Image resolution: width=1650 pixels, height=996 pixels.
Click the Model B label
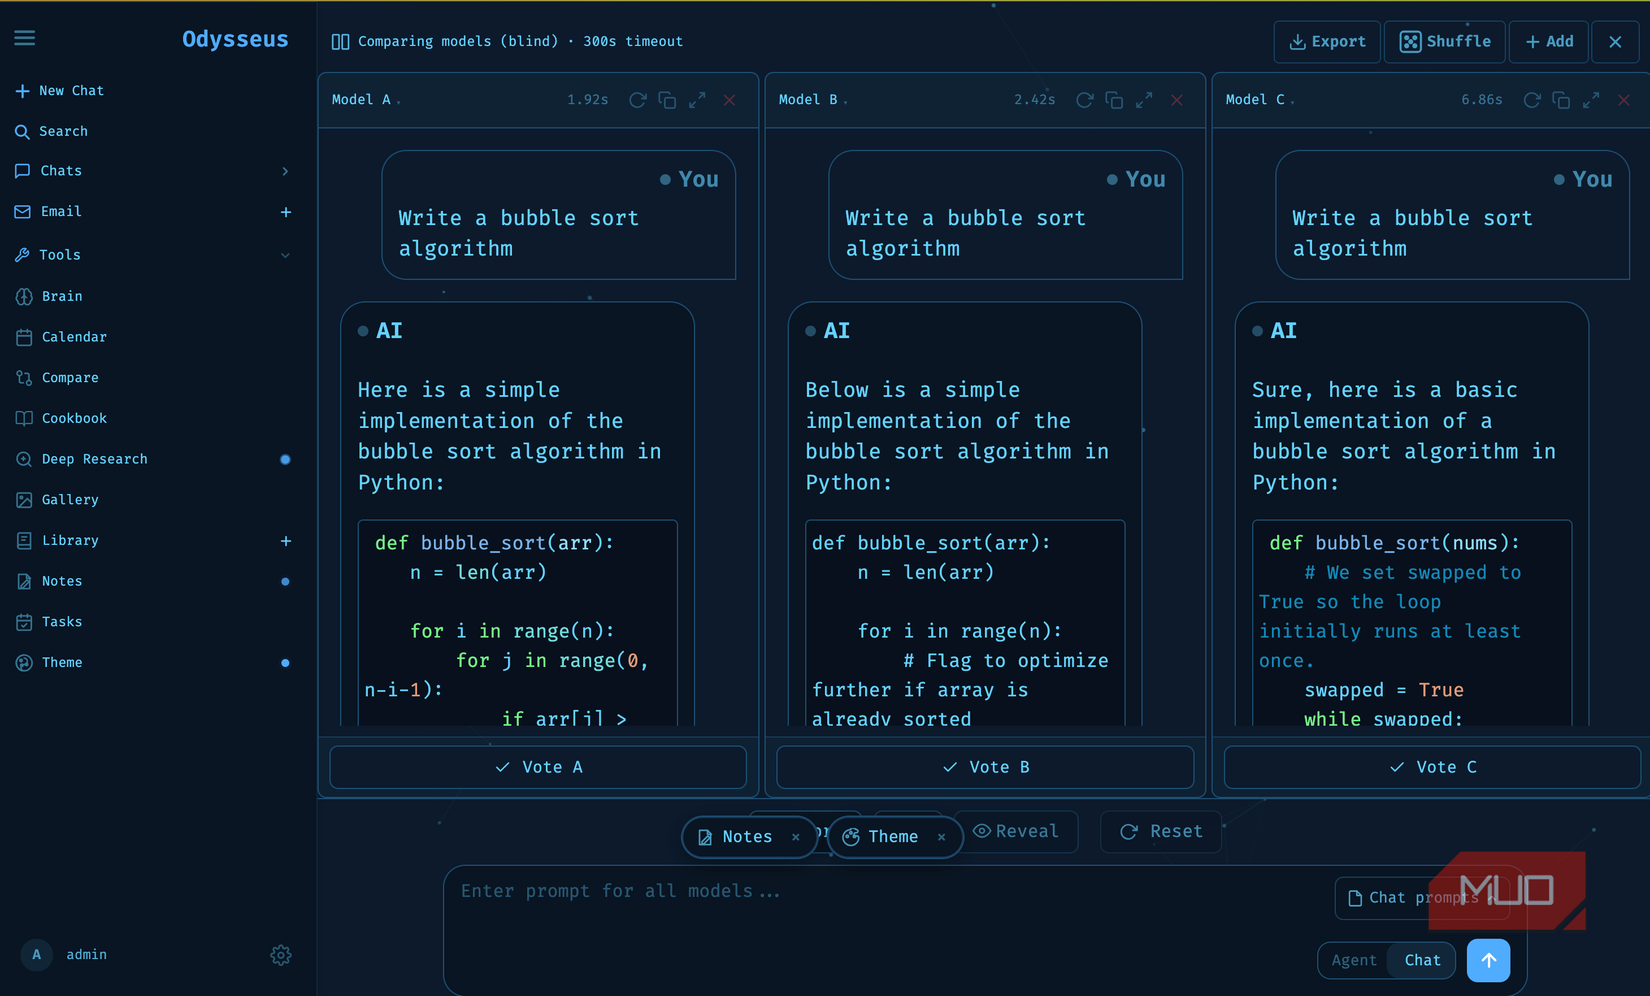(x=808, y=100)
